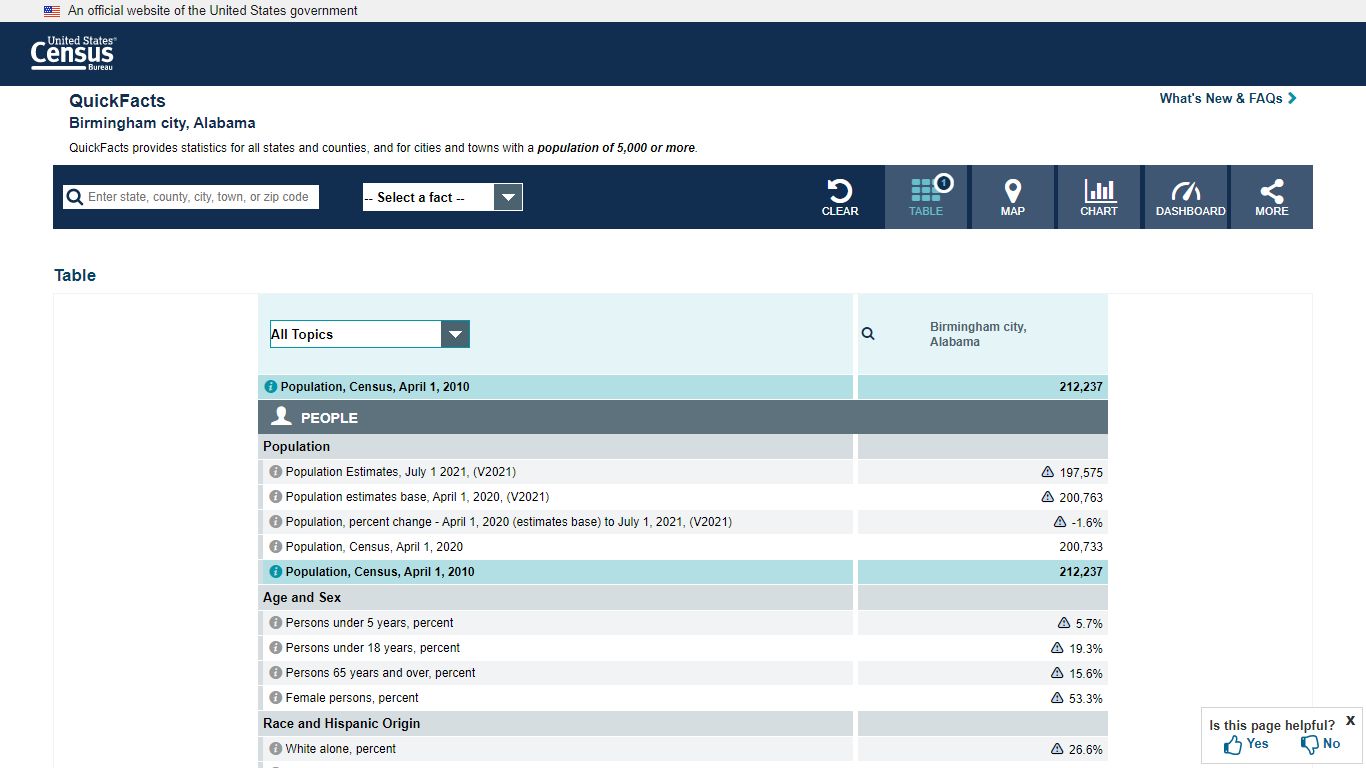The height and width of the screenshot is (768, 1366).
Task: Click warning triangle next to 19.3%
Action: [1057, 648]
